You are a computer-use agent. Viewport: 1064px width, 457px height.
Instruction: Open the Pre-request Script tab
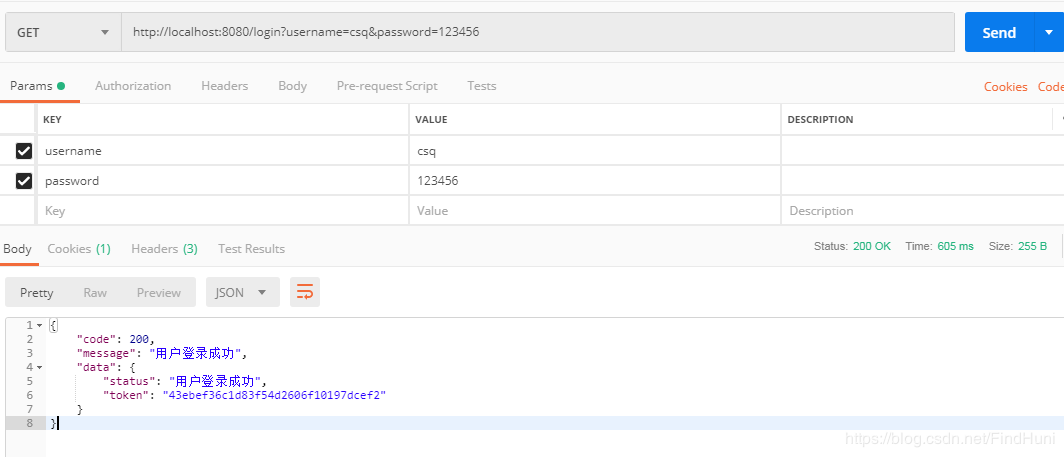(x=387, y=86)
